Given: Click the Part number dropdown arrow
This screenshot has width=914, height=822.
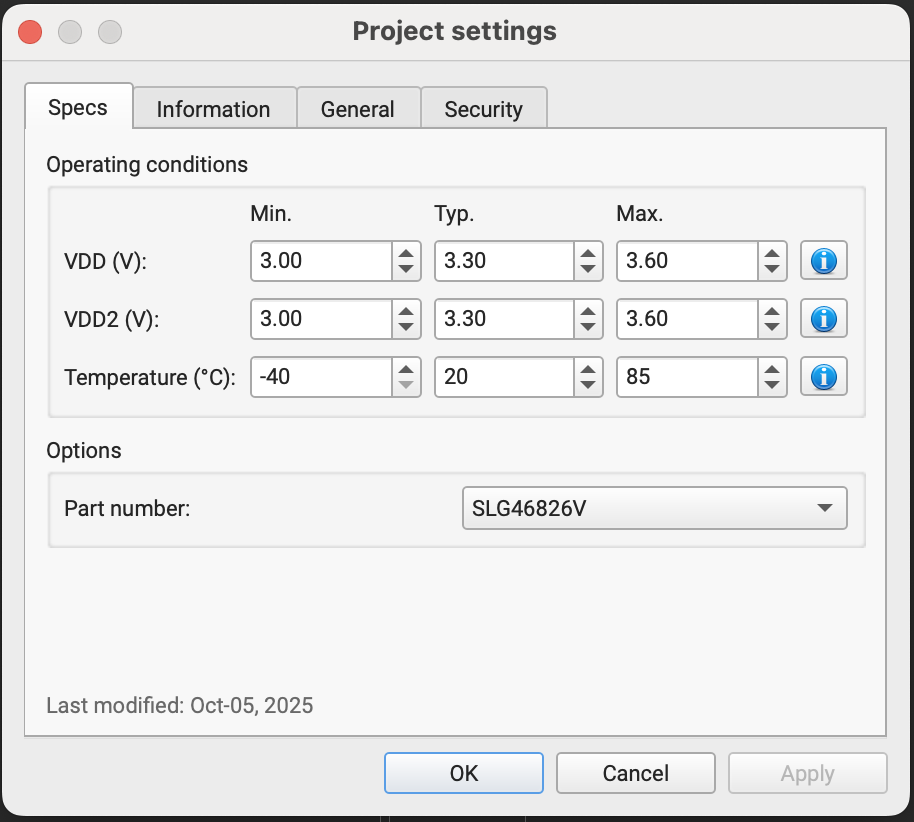Looking at the screenshot, I should point(823,508).
